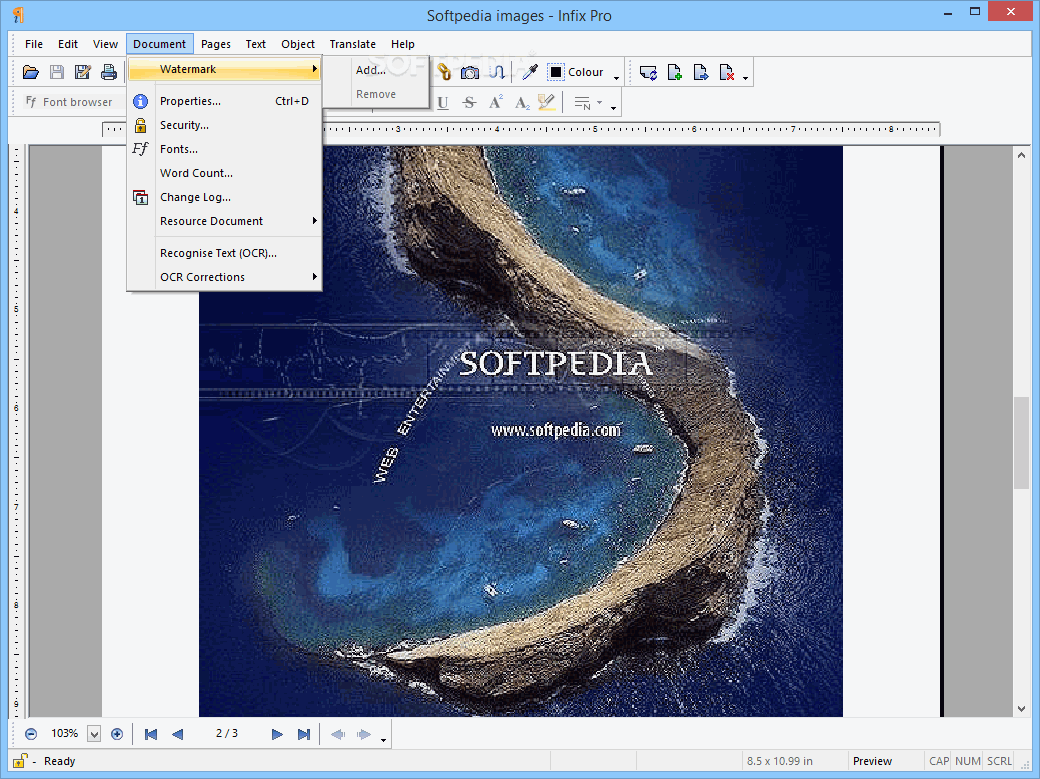
Task: Open the 103% zoom level dropdown
Action: coord(94,734)
